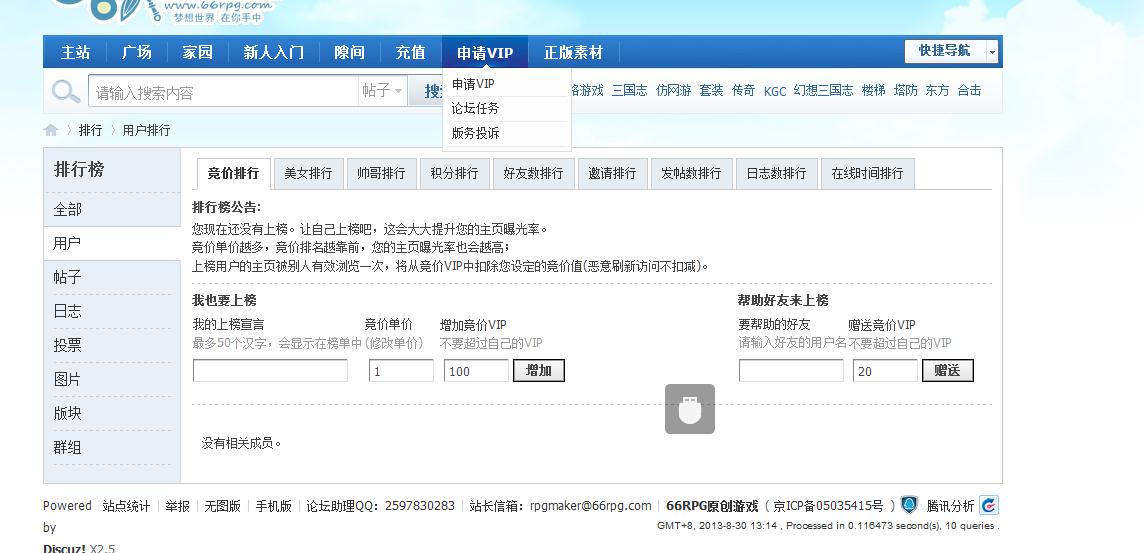Image resolution: width=1144 pixels, height=553 pixels.
Task: Click the 塔防 hot search link
Action: [905, 90]
